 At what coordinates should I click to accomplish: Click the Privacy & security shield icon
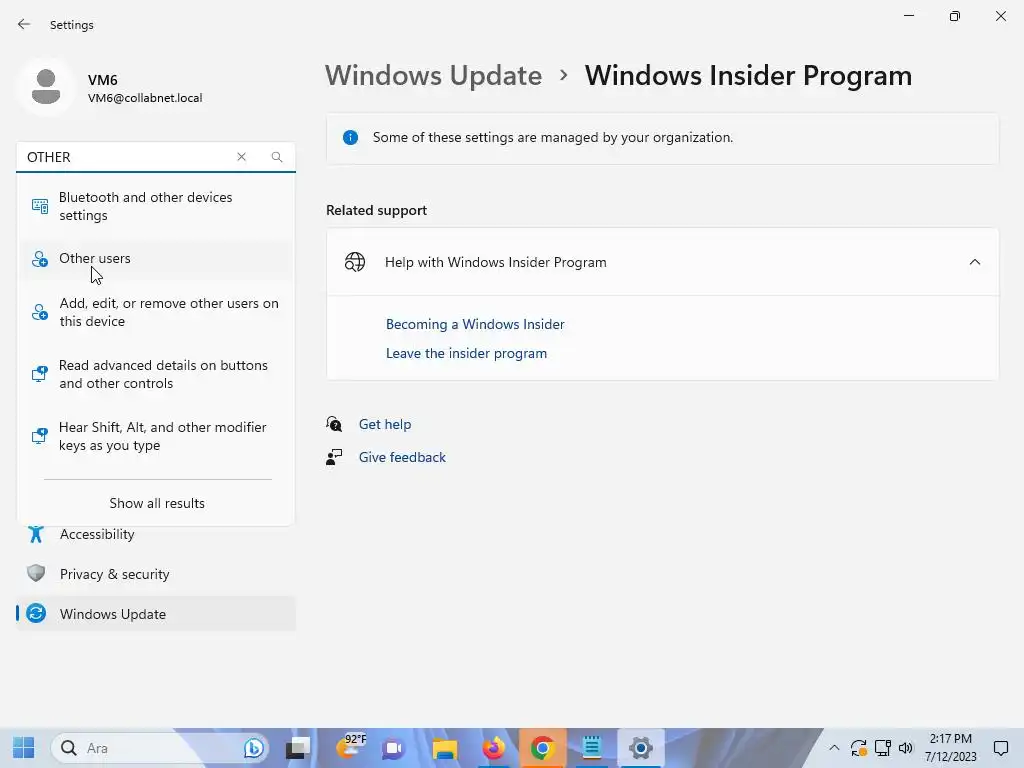(x=36, y=573)
